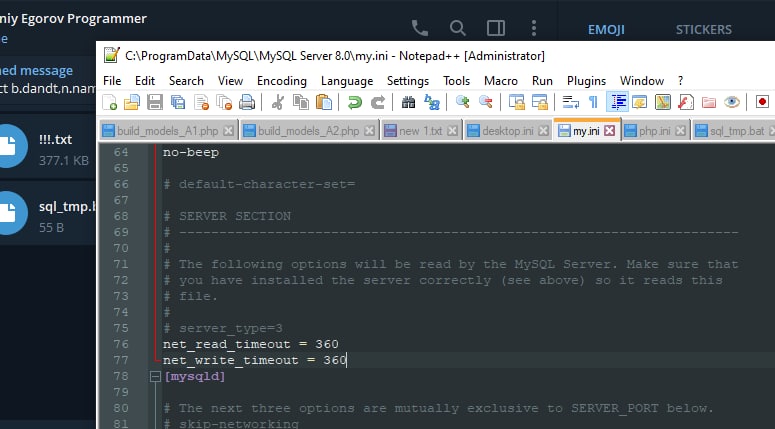Close the new 1.txt tab
775x429 pixels.
tap(452, 131)
